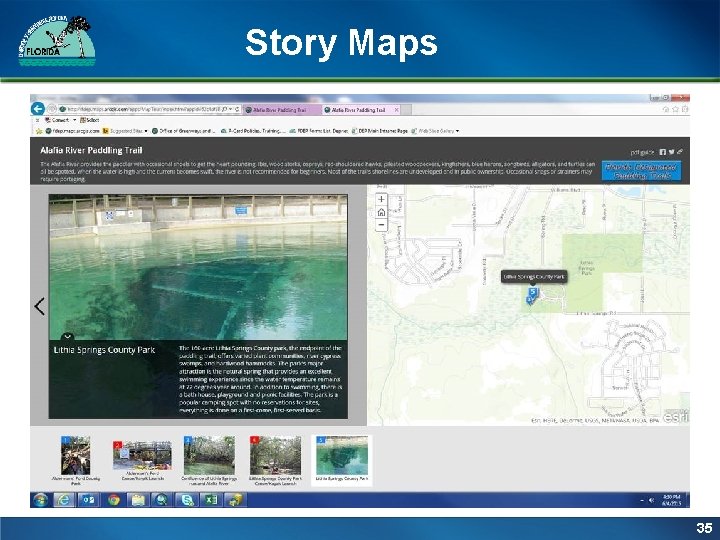Open the Windows Start menu

[x=40, y=500]
